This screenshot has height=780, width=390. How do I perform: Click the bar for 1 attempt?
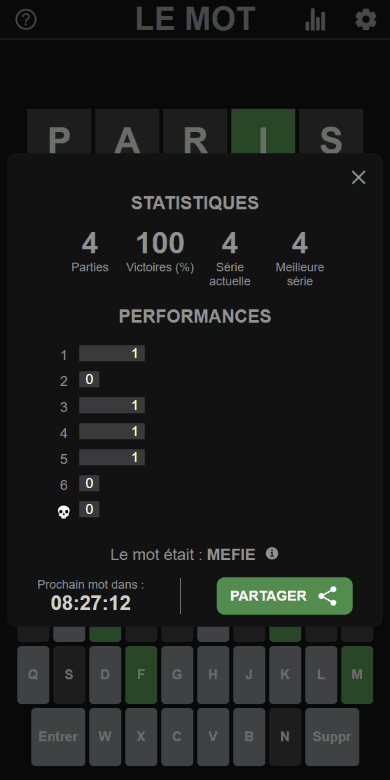point(112,353)
